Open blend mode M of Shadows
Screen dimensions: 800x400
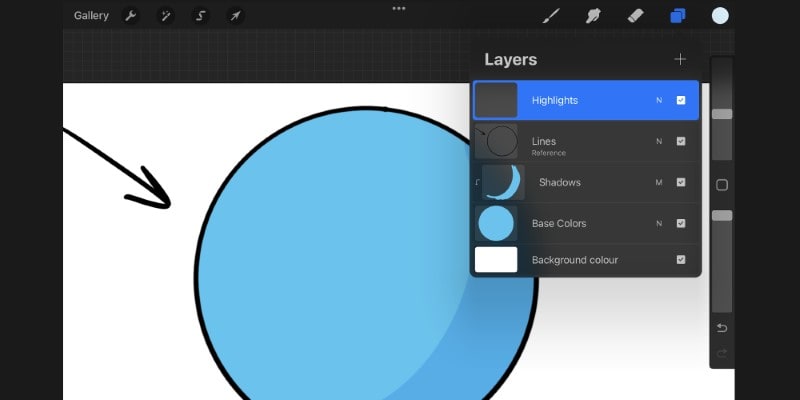coord(659,183)
